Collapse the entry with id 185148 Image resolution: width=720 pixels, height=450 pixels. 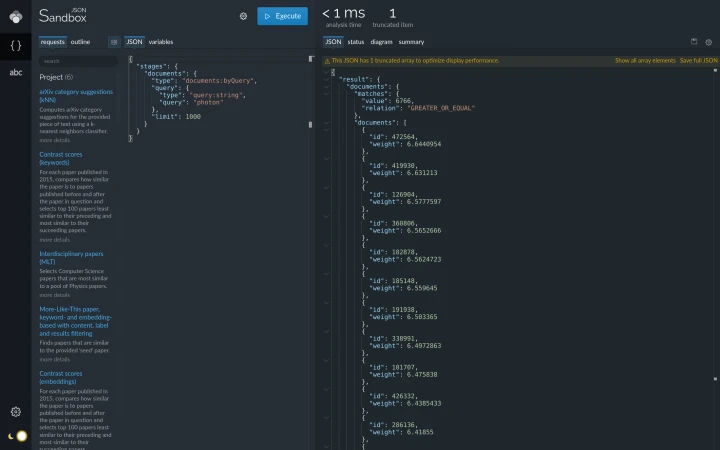tap(326, 274)
